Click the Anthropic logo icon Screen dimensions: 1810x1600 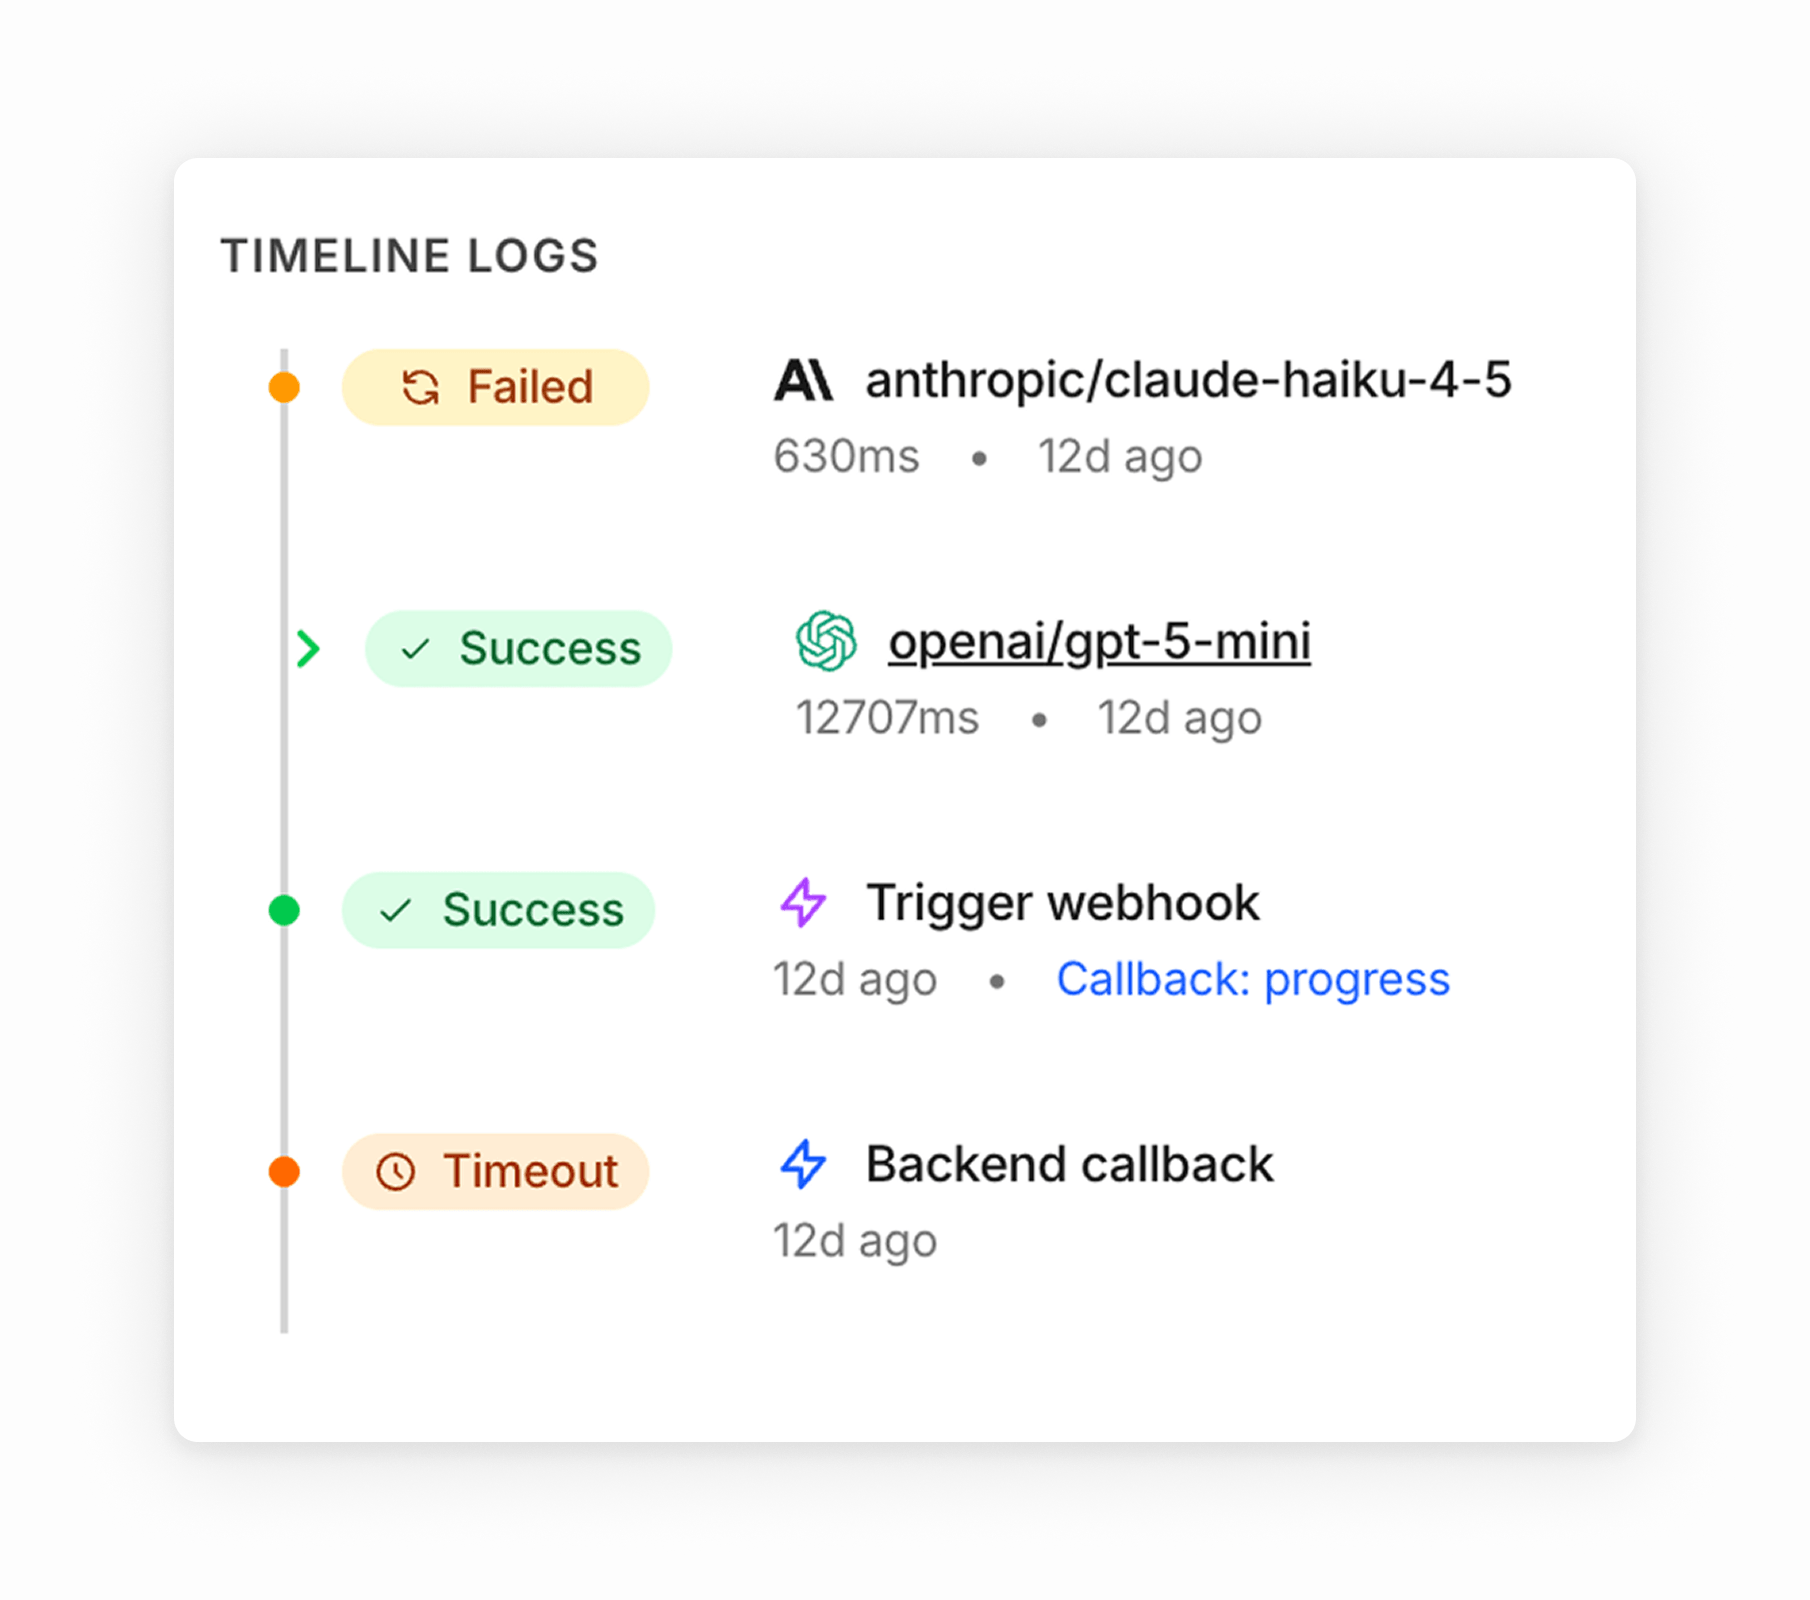(x=803, y=381)
